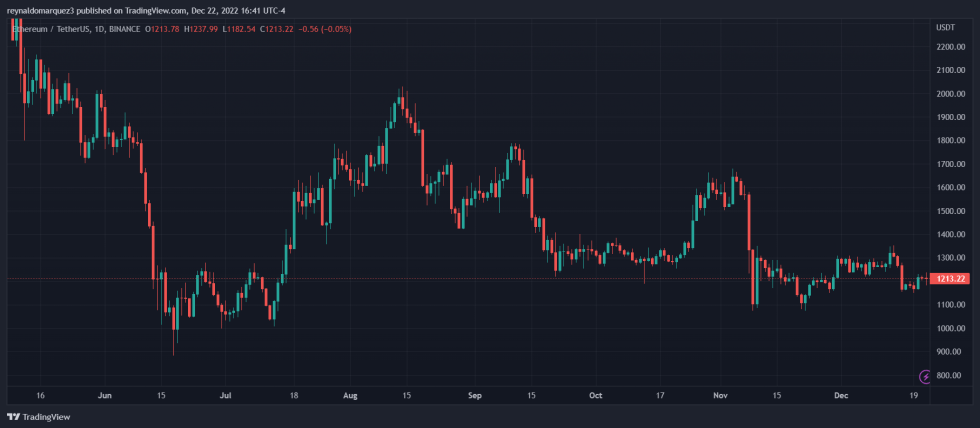Click the Oct label on the date axis
This screenshot has width=980, height=428.
point(596,396)
